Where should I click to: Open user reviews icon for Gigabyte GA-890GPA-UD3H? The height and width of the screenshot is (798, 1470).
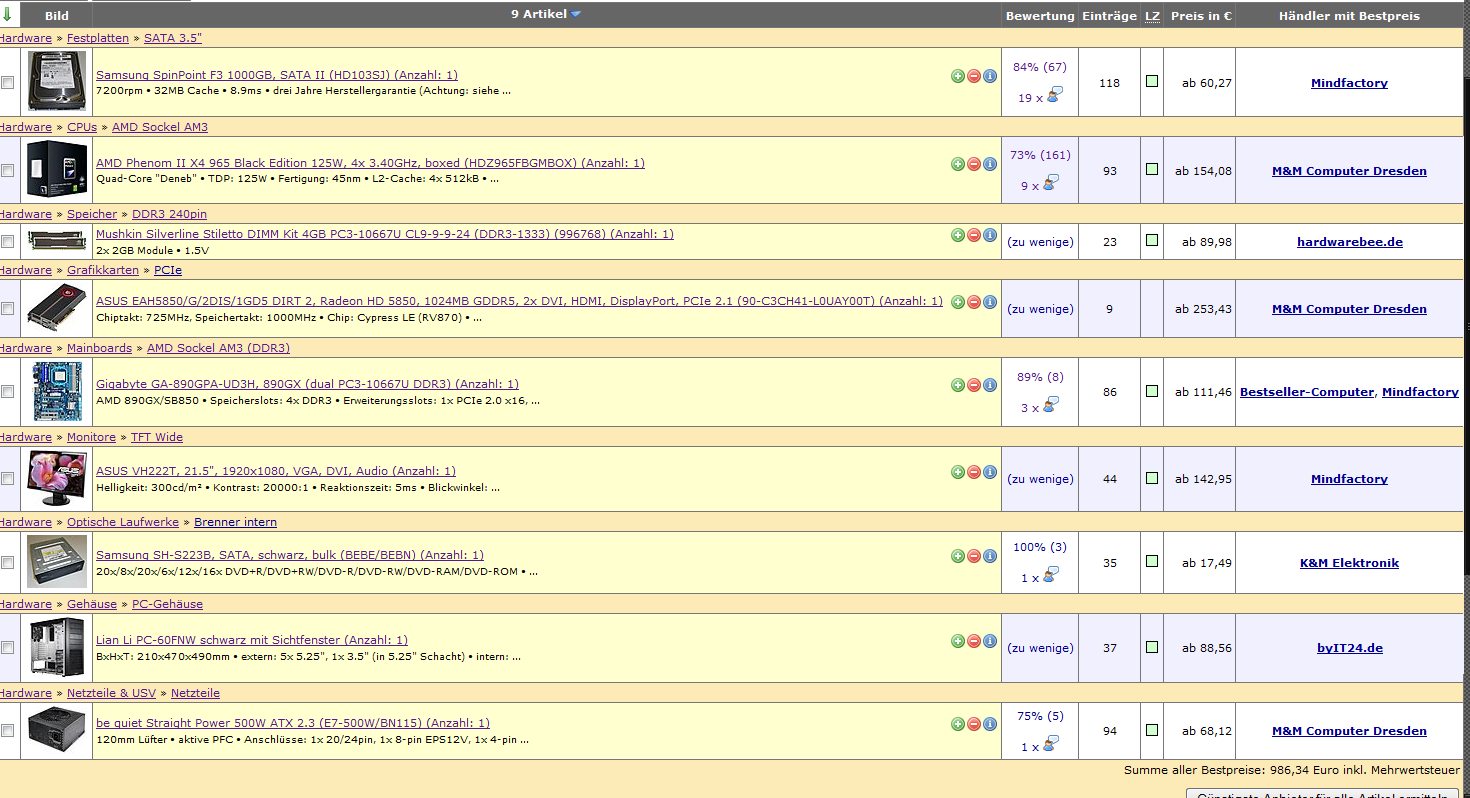pyautogui.click(x=1051, y=405)
